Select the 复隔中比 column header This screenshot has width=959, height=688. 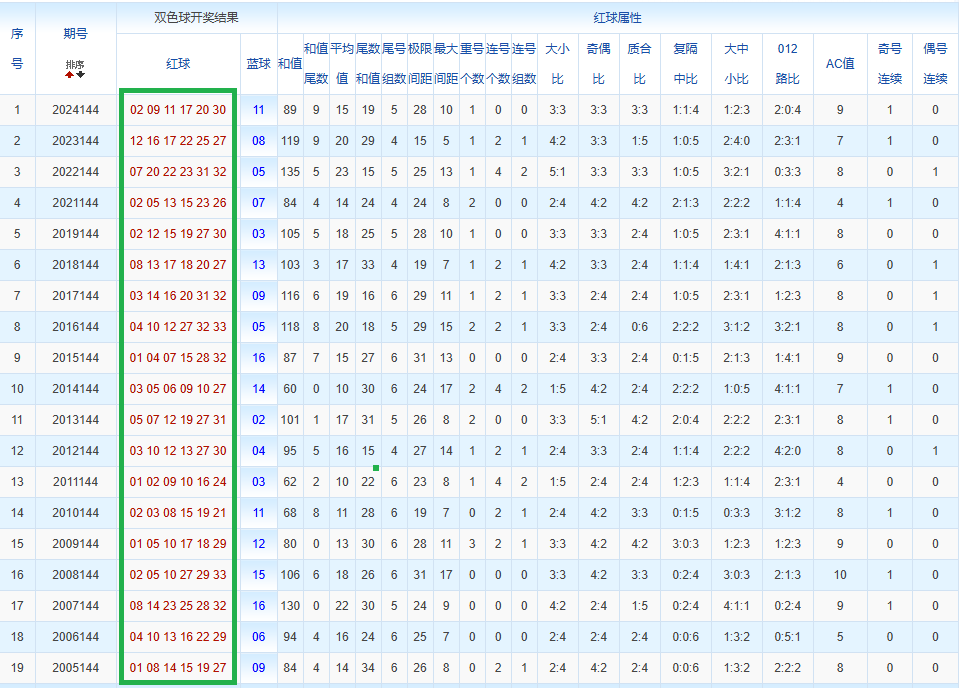tap(685, 64)
